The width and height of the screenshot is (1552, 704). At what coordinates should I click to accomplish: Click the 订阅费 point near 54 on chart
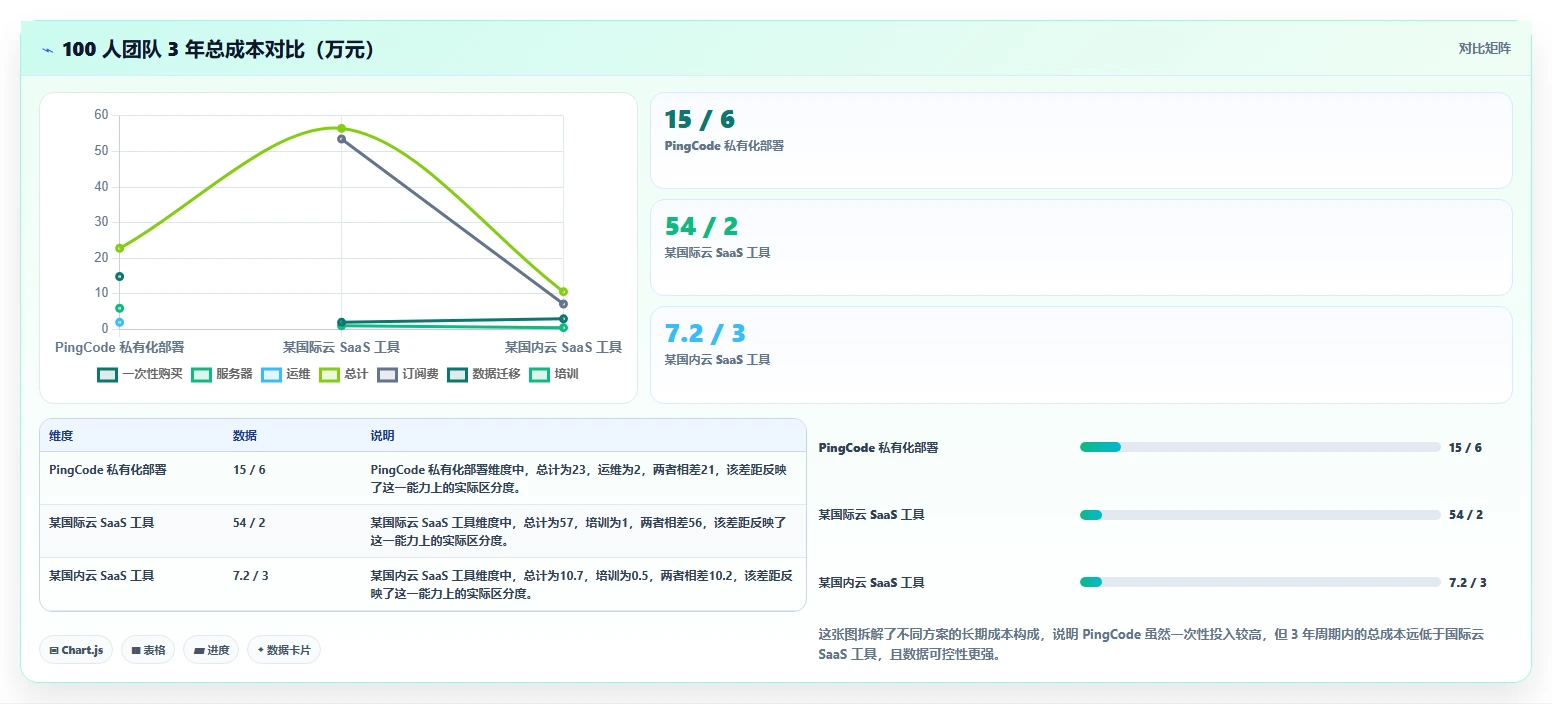[x=341, y=139]
